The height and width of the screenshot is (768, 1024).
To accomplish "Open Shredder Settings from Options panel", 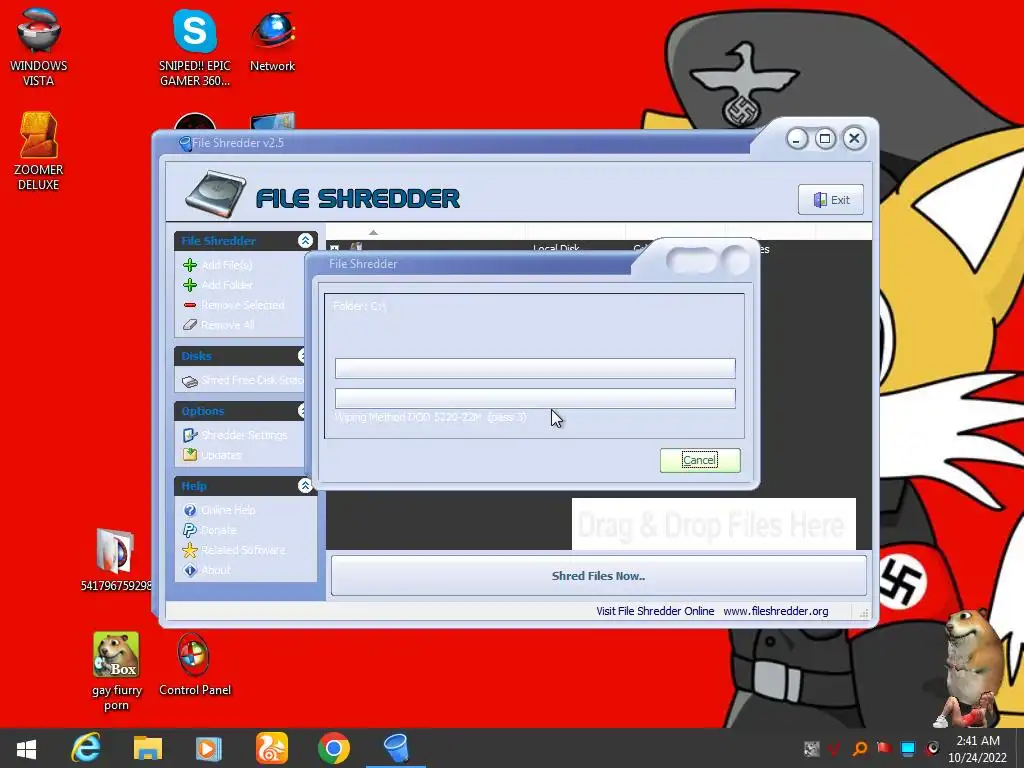I will click(234, 435).
